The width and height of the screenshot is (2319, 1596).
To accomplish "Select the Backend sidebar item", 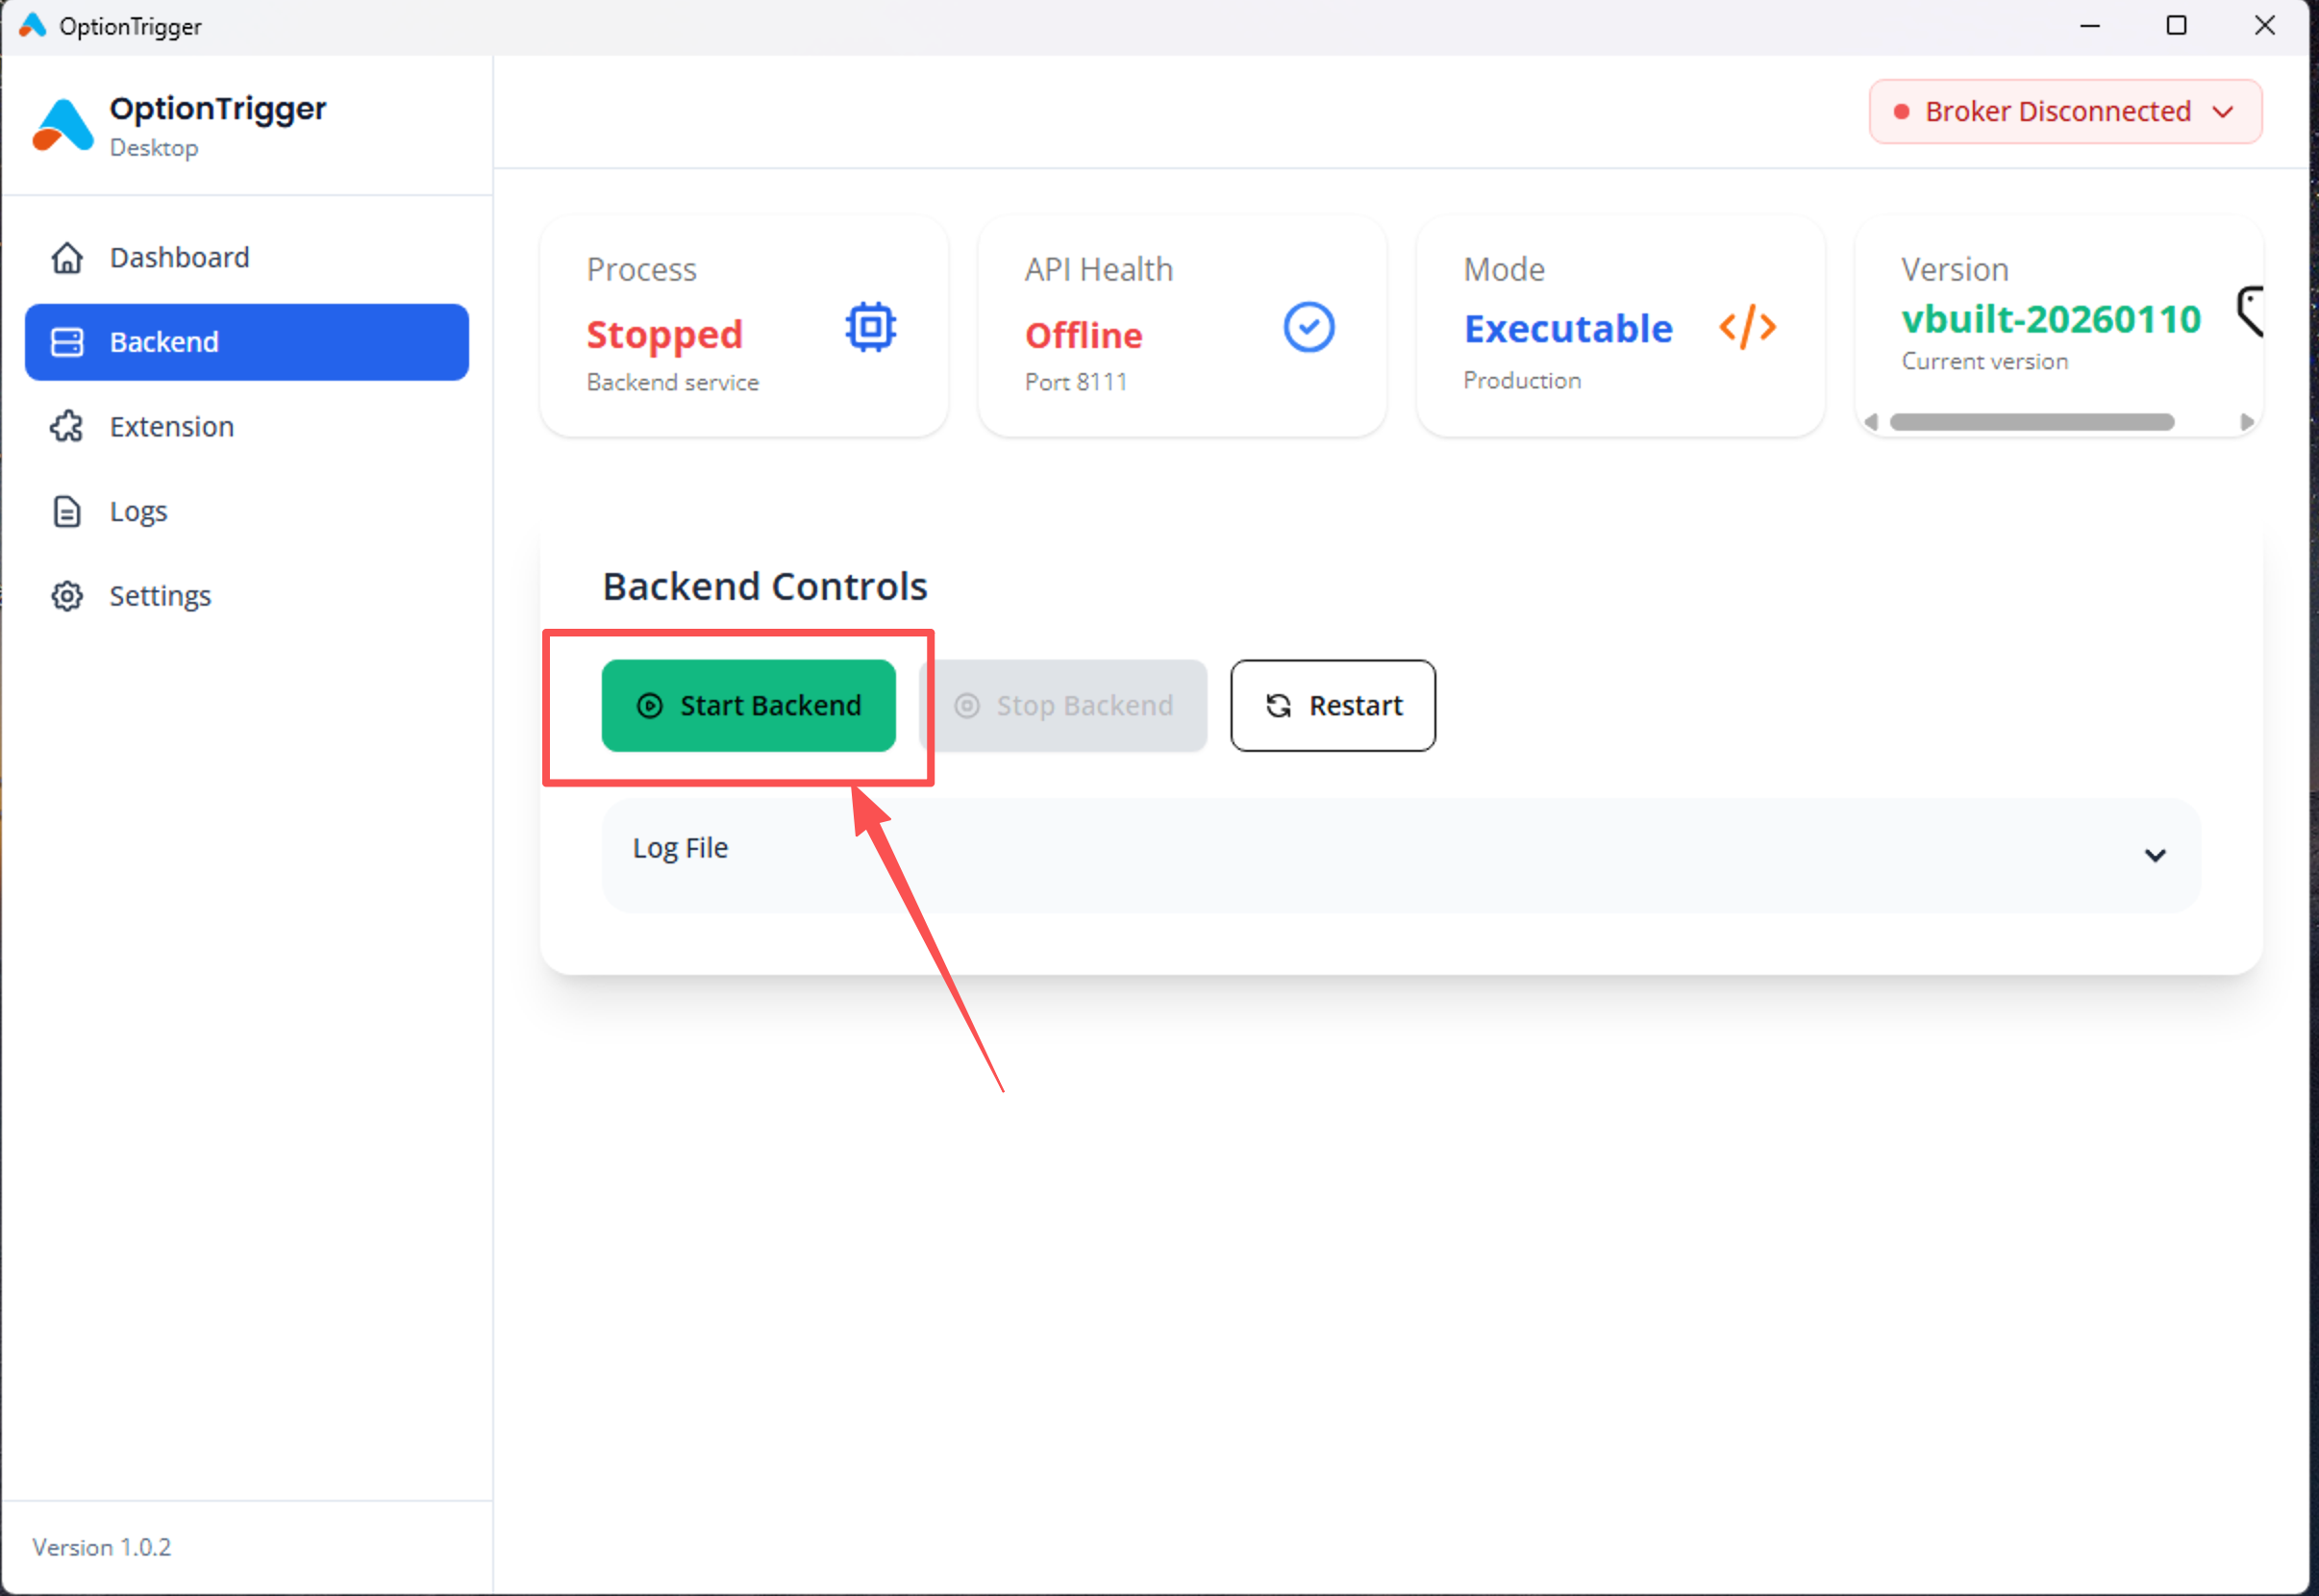I will (247, 342).
